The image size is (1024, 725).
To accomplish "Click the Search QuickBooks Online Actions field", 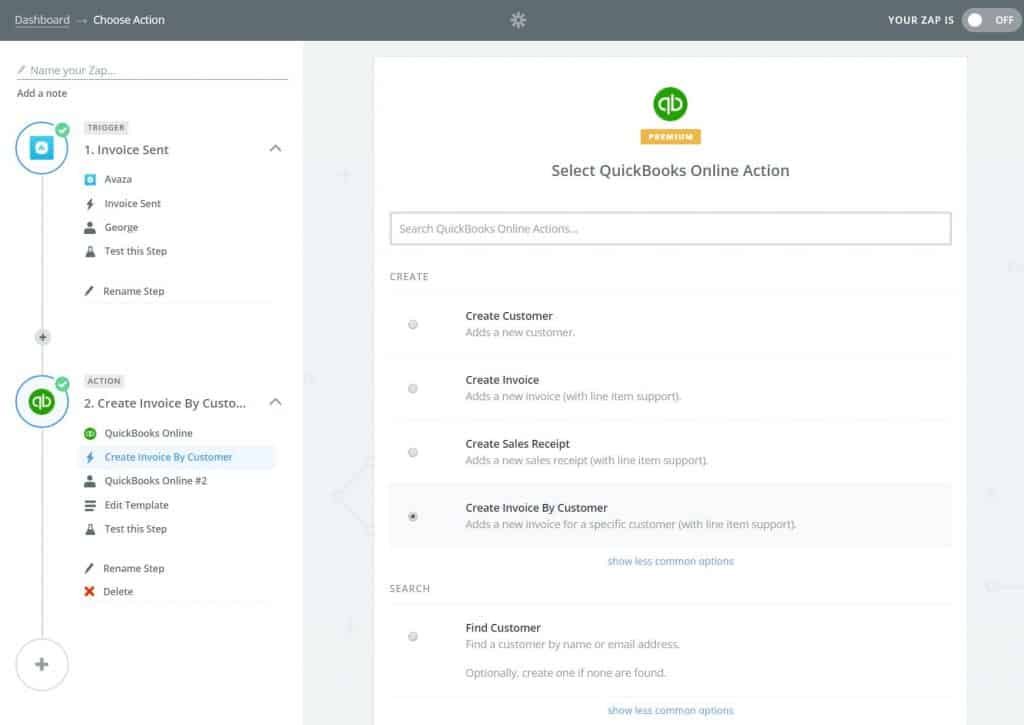I will [x=670, y=228].
